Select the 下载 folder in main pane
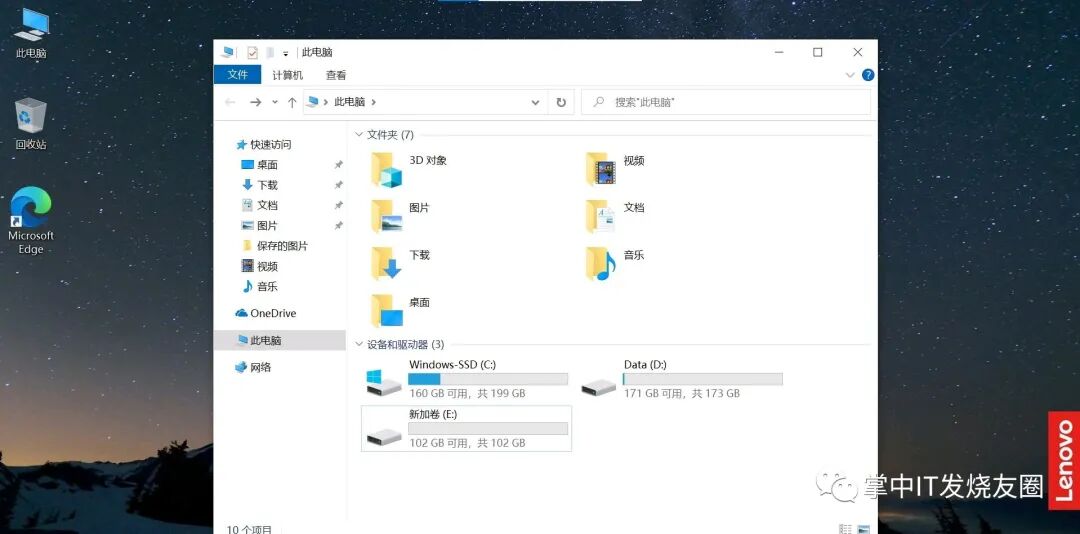The width and height of the screenshot is (1080, 534). point(386,264)
